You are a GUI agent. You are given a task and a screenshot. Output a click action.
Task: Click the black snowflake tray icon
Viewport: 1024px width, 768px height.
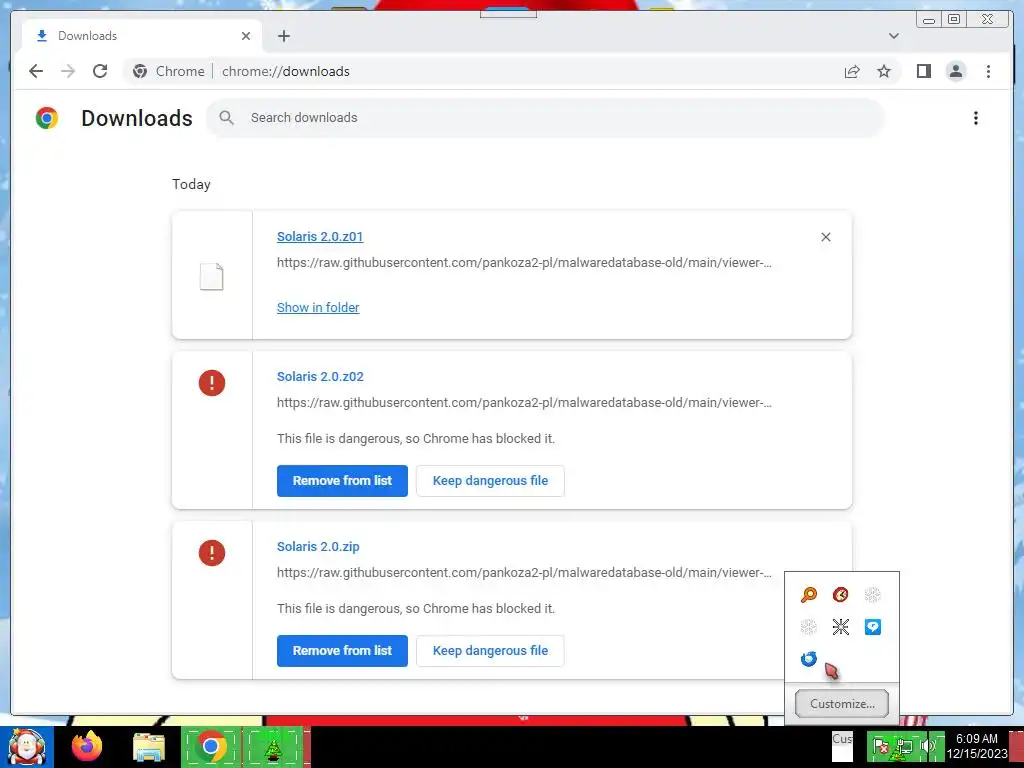click(840, 627)
